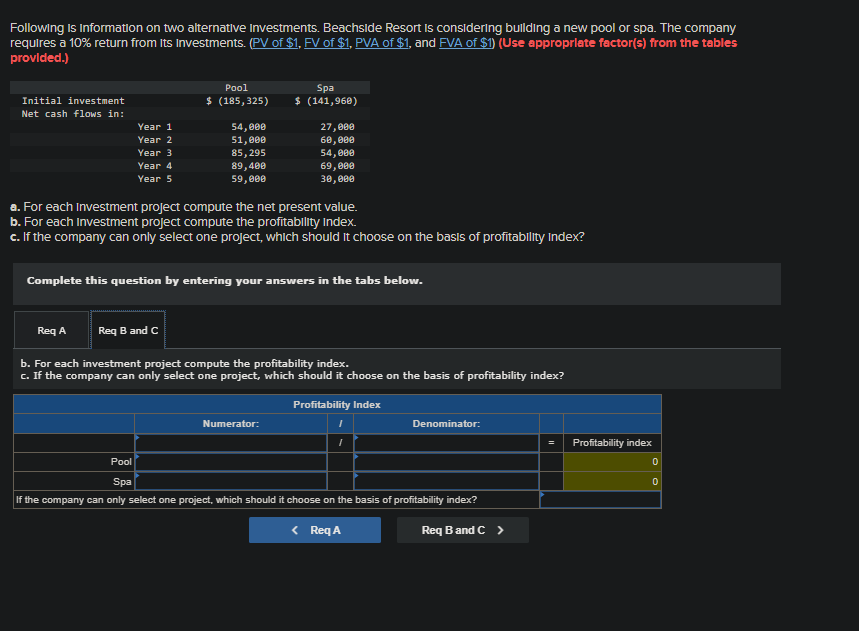Screen dimensions: 859x631
Task: Click the Year 3 row label
Action: click(x=154, y=153)
